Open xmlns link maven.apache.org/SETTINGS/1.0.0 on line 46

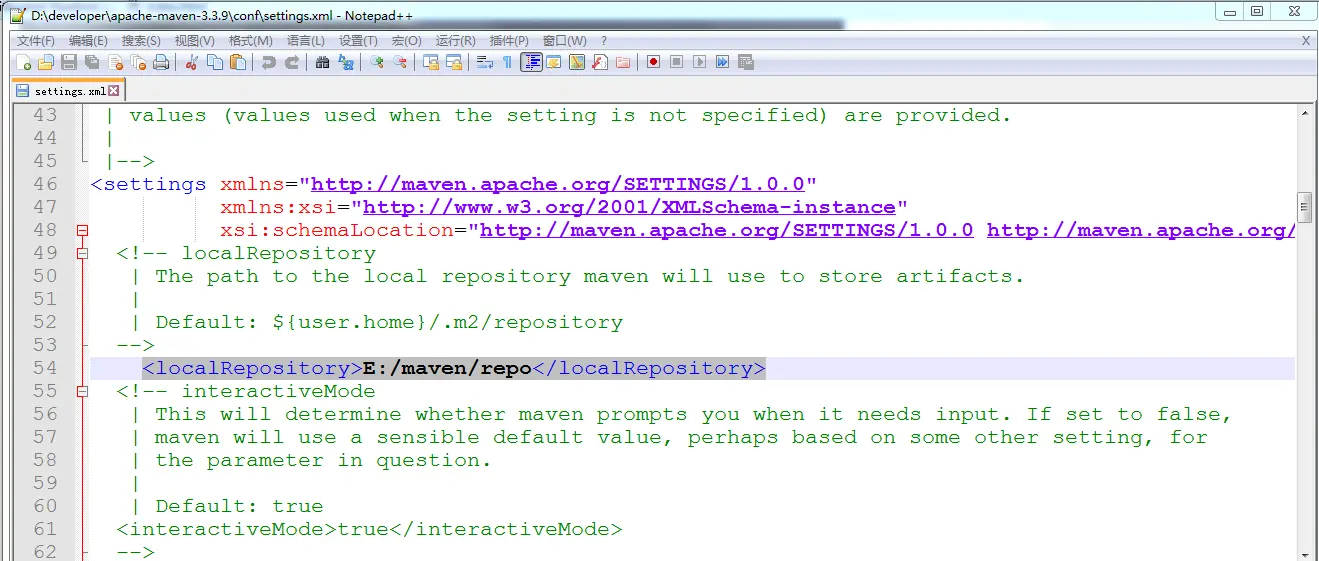pyautogui.click(x=558, y=184)
